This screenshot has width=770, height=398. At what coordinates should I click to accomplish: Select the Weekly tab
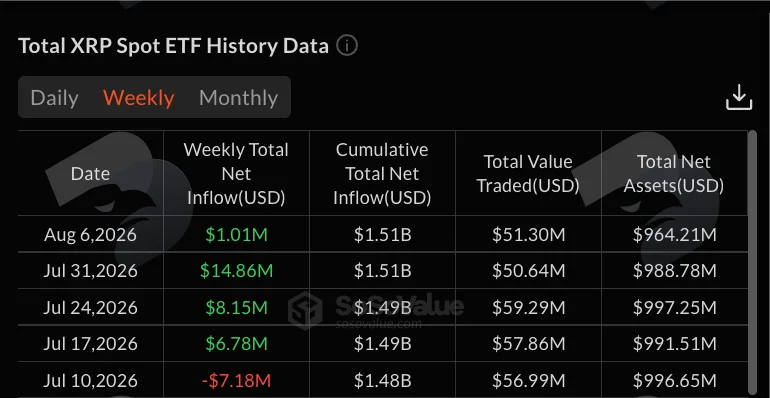138,98
